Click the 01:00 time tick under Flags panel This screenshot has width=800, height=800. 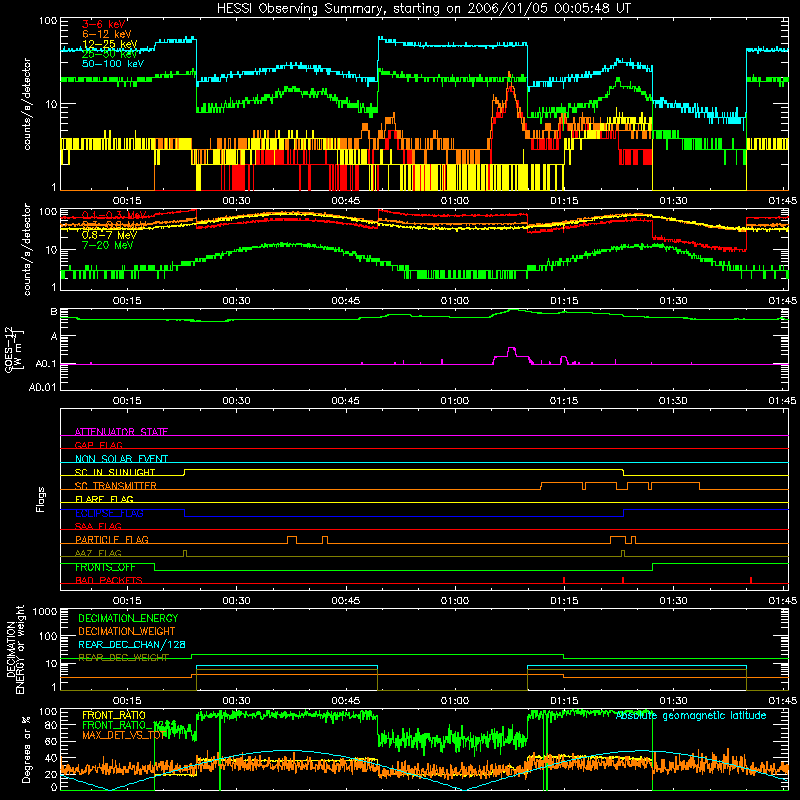(x=455, y=601)
